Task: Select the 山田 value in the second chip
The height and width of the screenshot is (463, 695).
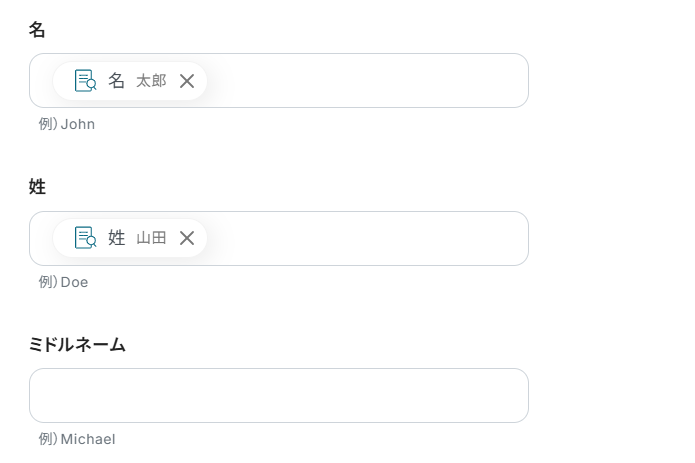Action: coord(151,238)
